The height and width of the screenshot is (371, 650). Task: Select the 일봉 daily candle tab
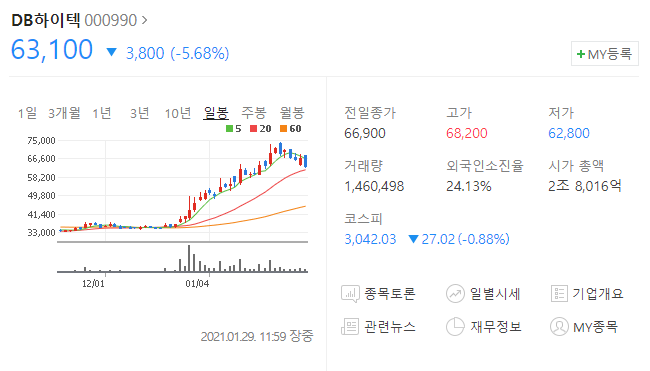(216, 113)
